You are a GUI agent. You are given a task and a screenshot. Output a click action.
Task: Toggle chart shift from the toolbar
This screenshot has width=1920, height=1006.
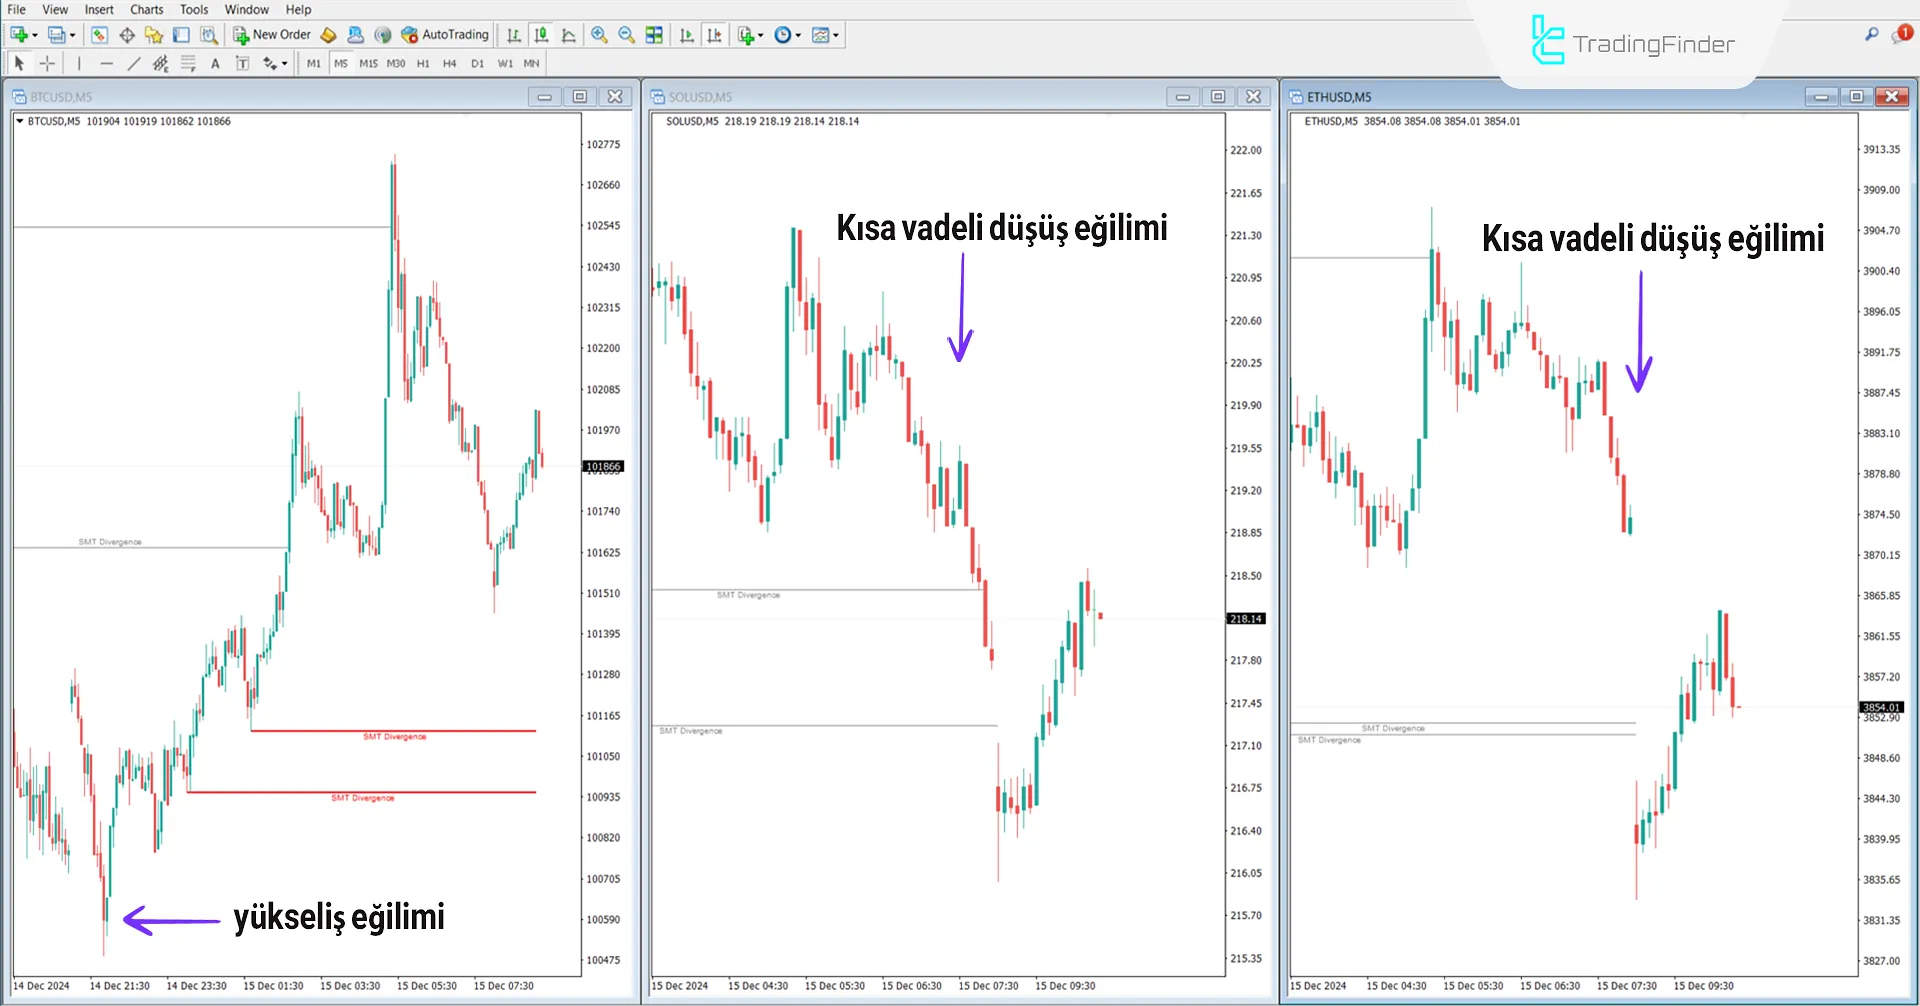click(x=715, y=34)
